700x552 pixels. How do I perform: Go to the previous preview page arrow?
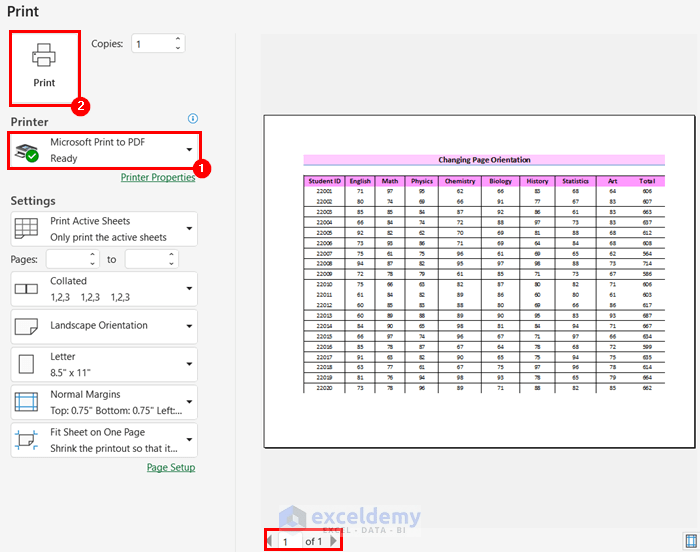[x=269, y=541]
